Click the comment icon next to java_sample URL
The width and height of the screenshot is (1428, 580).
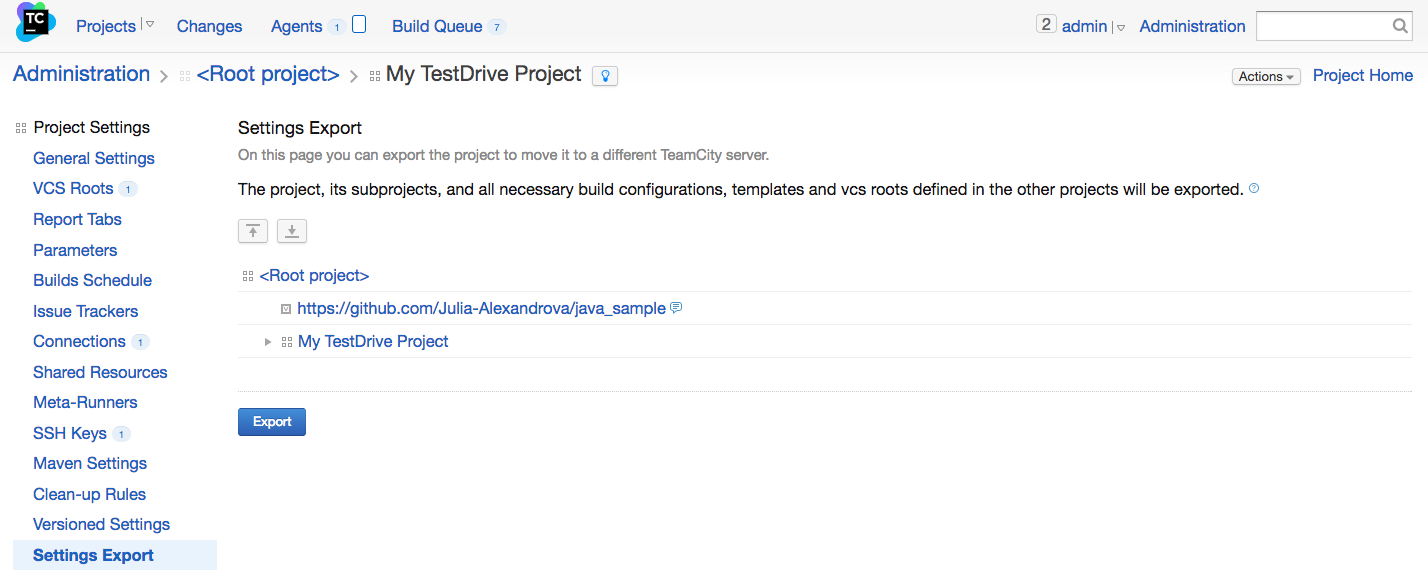[x=676, y=308]
